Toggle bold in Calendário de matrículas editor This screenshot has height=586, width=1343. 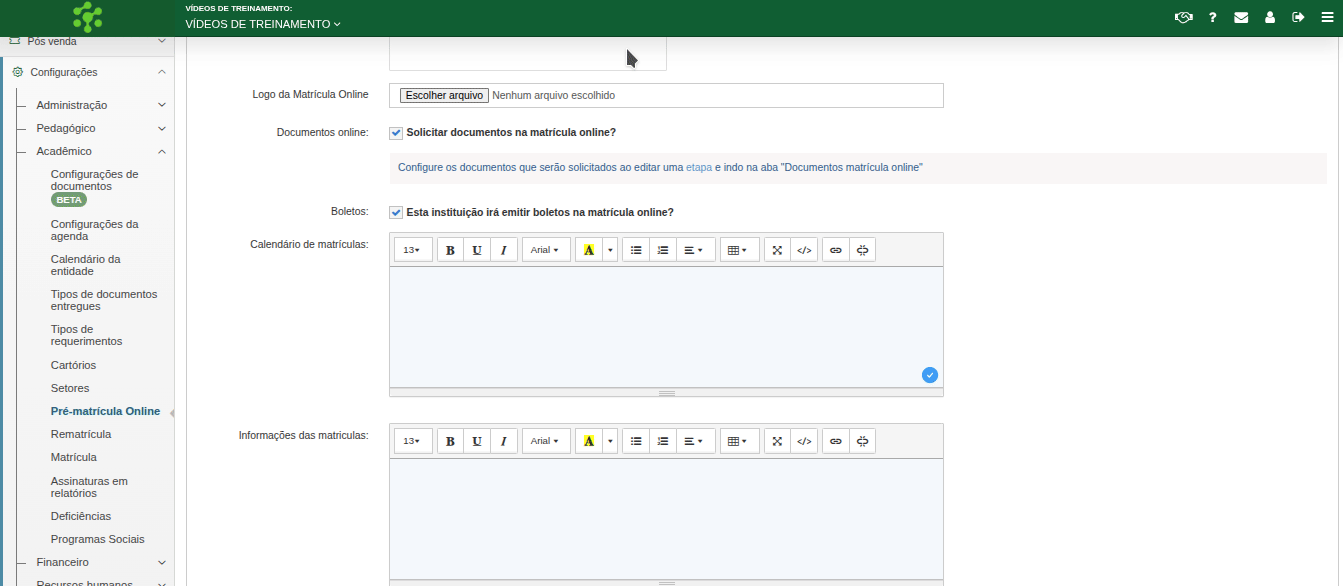point(450,250)
